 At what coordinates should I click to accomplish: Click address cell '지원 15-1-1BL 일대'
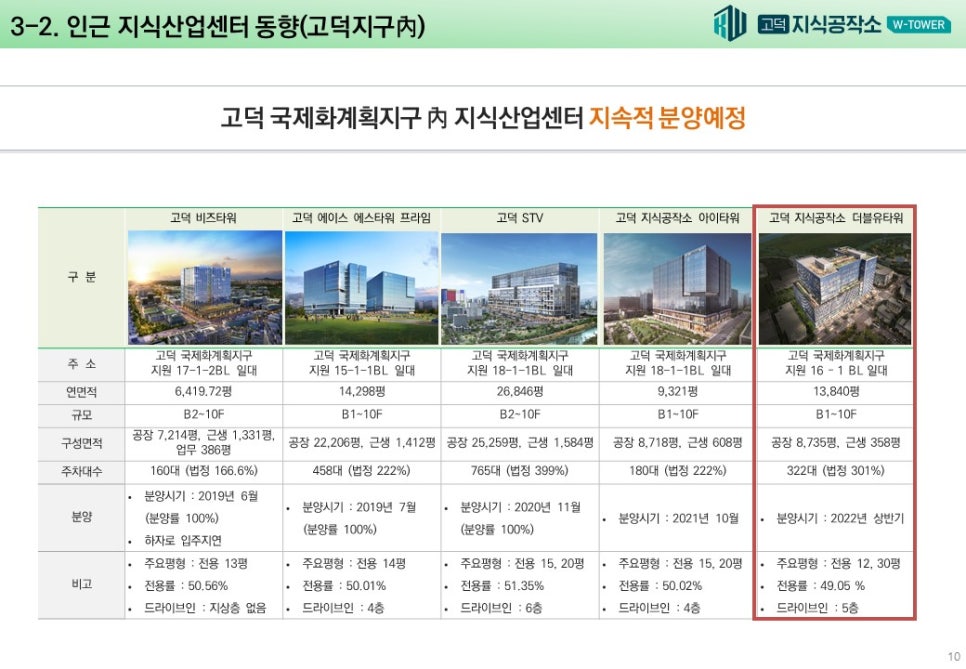(x=362, y=371)
